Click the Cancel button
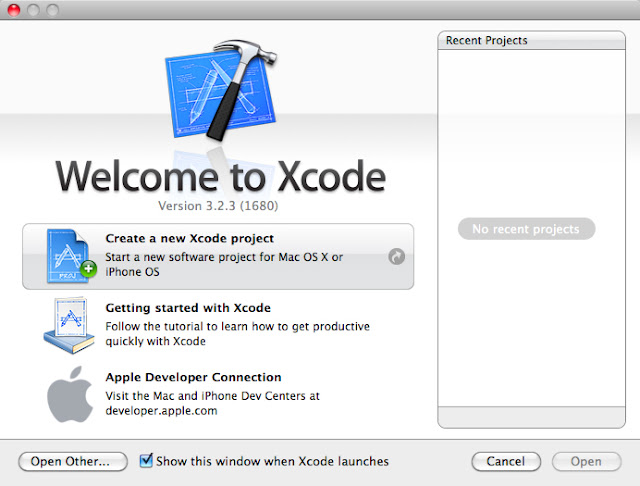 click(506, 462)
